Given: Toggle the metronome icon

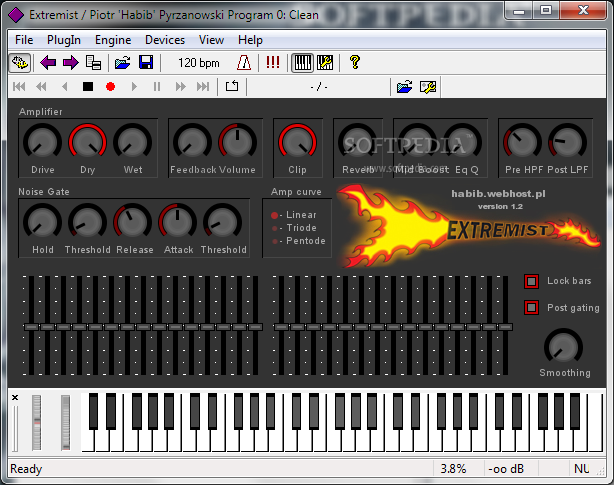Looking at the screenshot, I should 244,63.
